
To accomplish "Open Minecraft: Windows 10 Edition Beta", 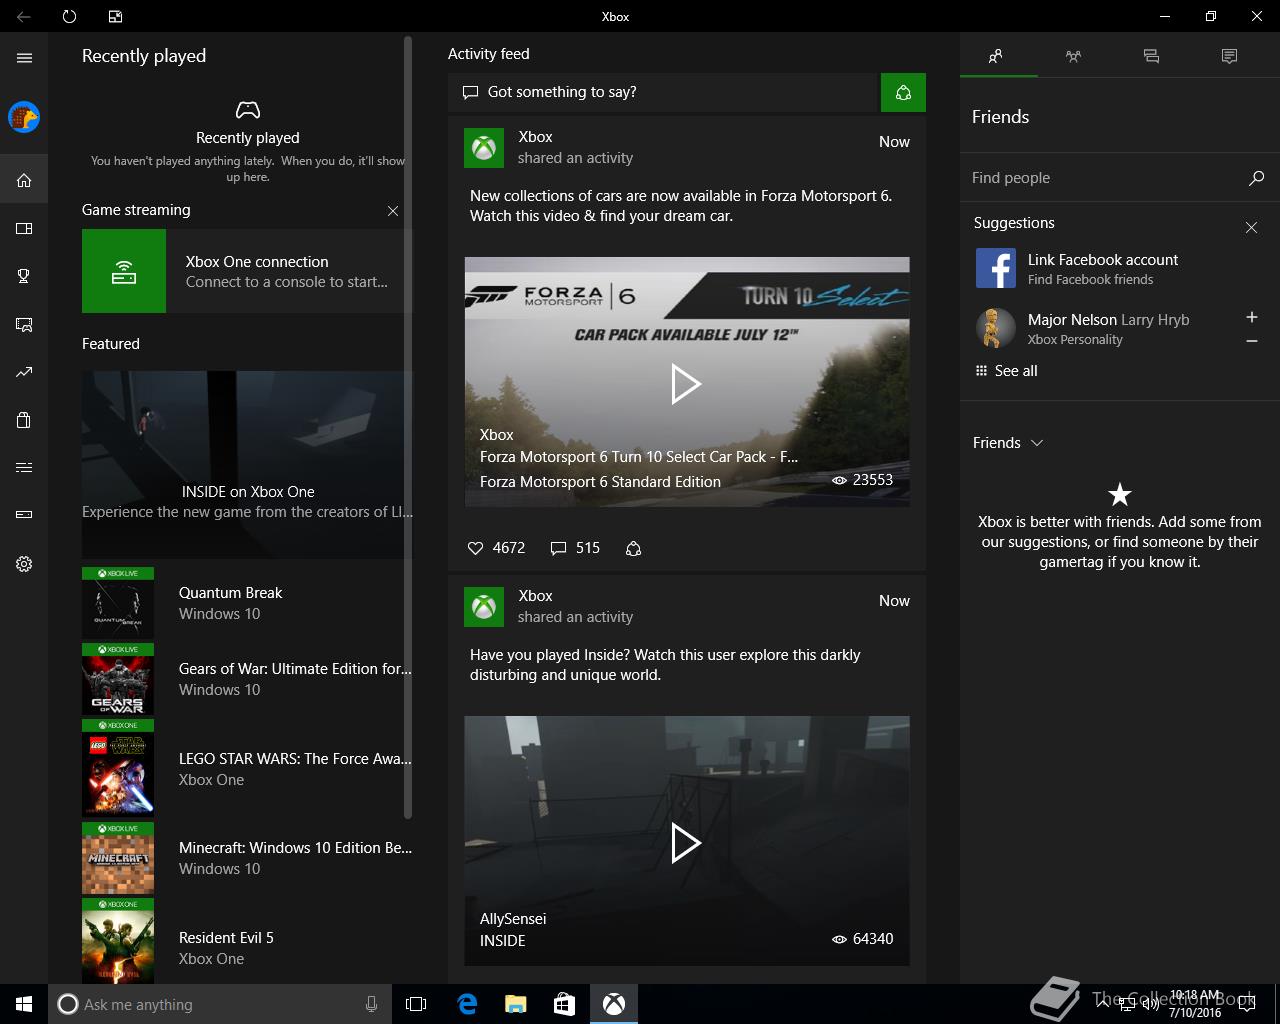I will pos(247,858).
